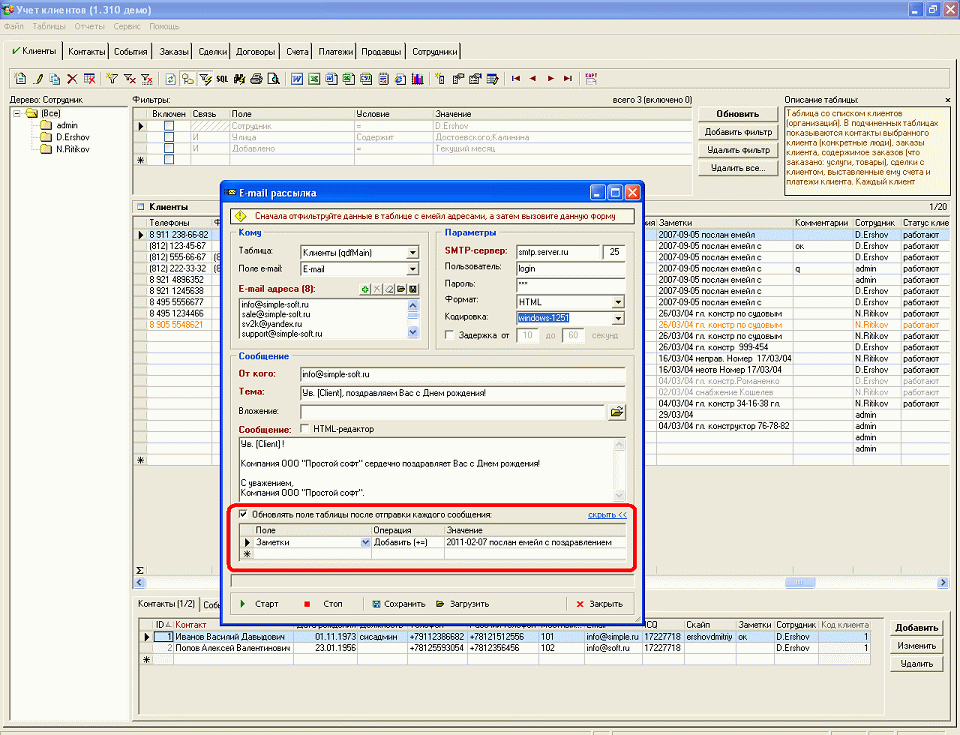Click the add e-mail address green plus icon
Screen dimensions: 960x735
(366, 289)
